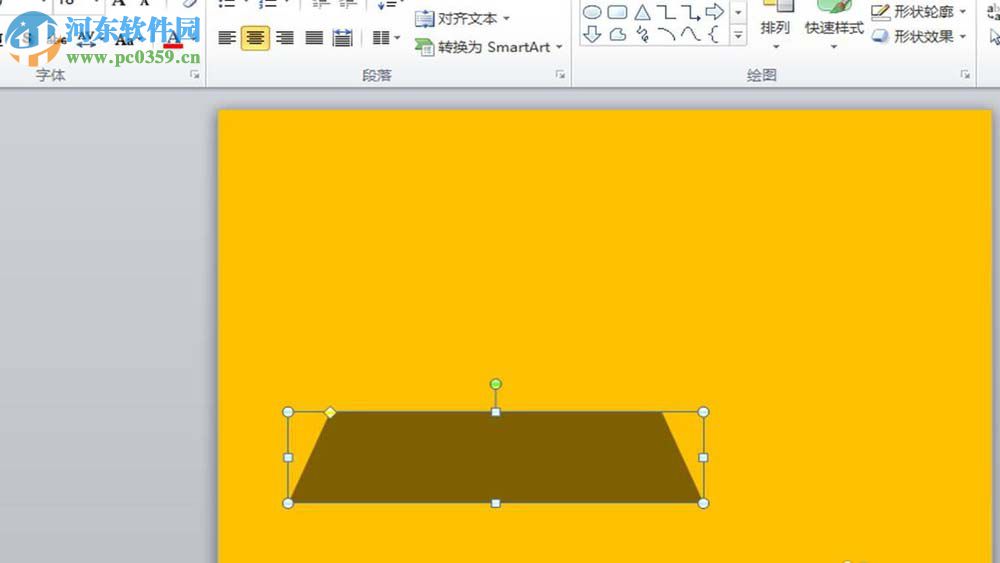Select the left brace shape
This screenshot has height=563, width=1000.
tap(714, 34)
